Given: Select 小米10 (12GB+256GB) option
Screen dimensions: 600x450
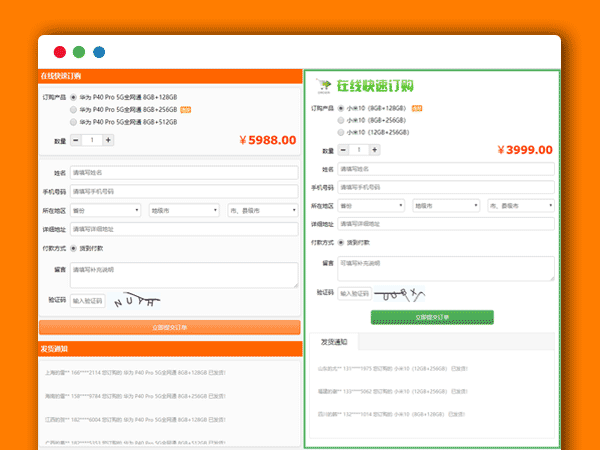Looking at the screenshot, I should [342, 131].
